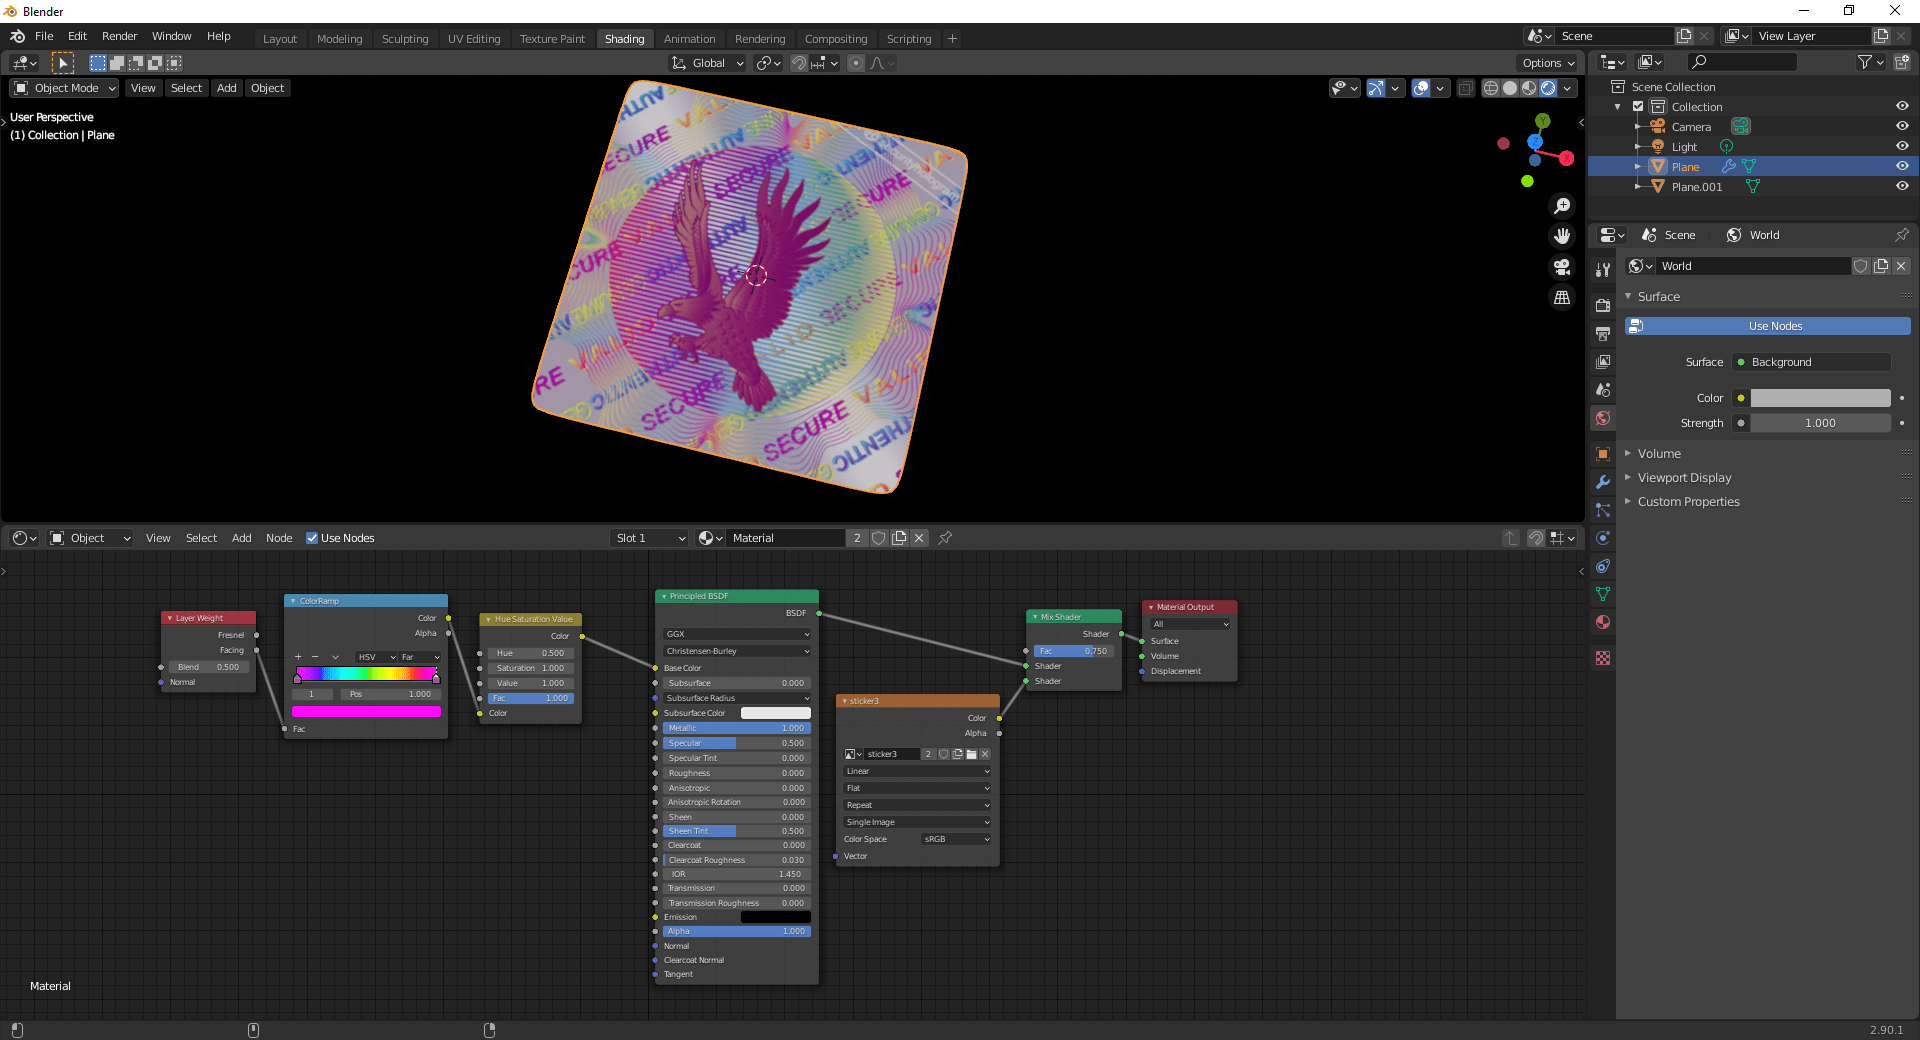Uncheck Use Nodes in the shader editor header

[313, 538]
